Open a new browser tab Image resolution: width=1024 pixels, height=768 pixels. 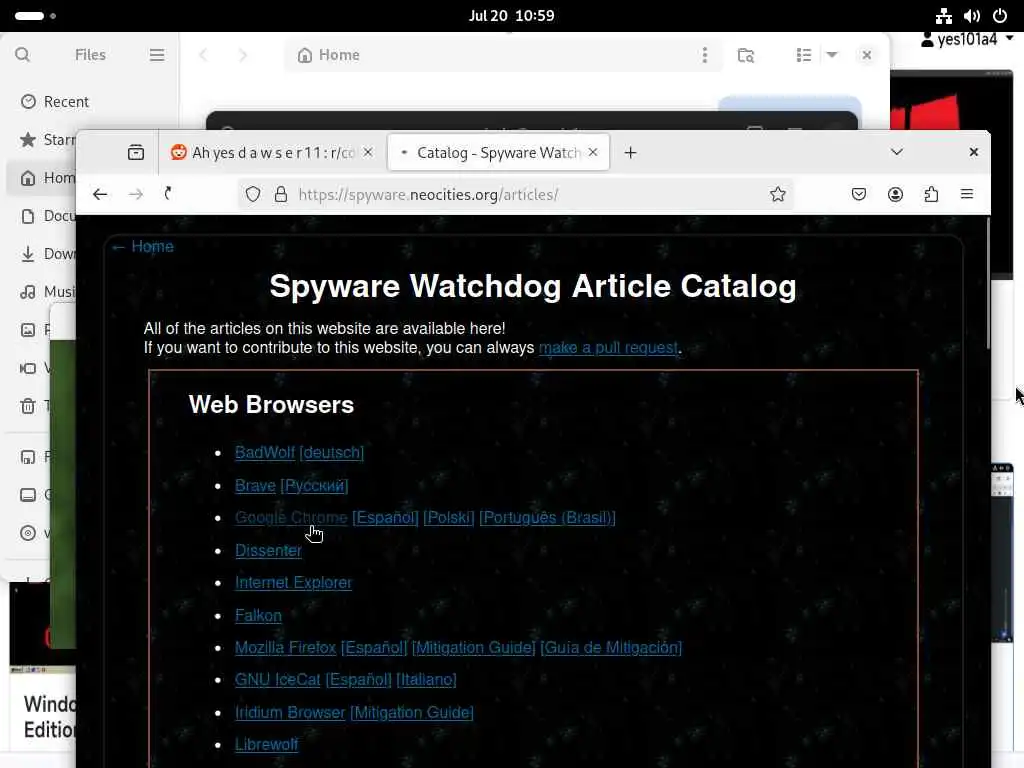point(630,153)
